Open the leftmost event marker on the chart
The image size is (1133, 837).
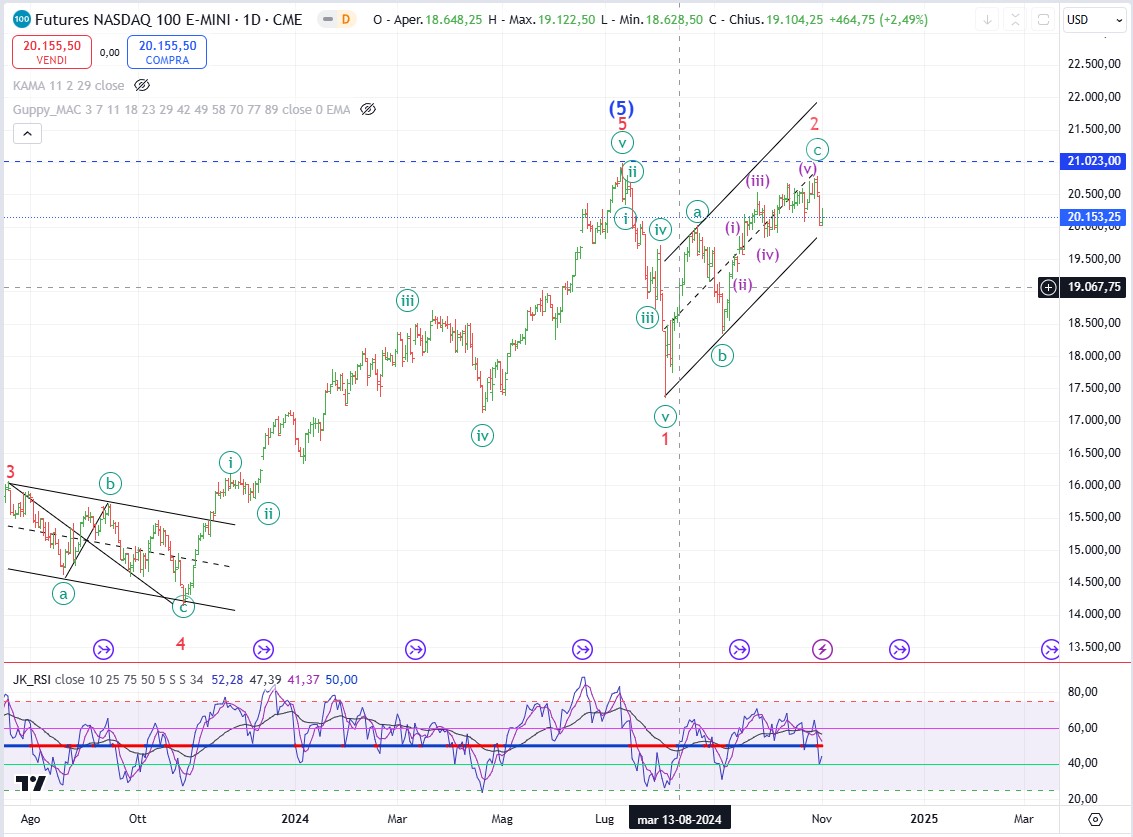point(103,649)
